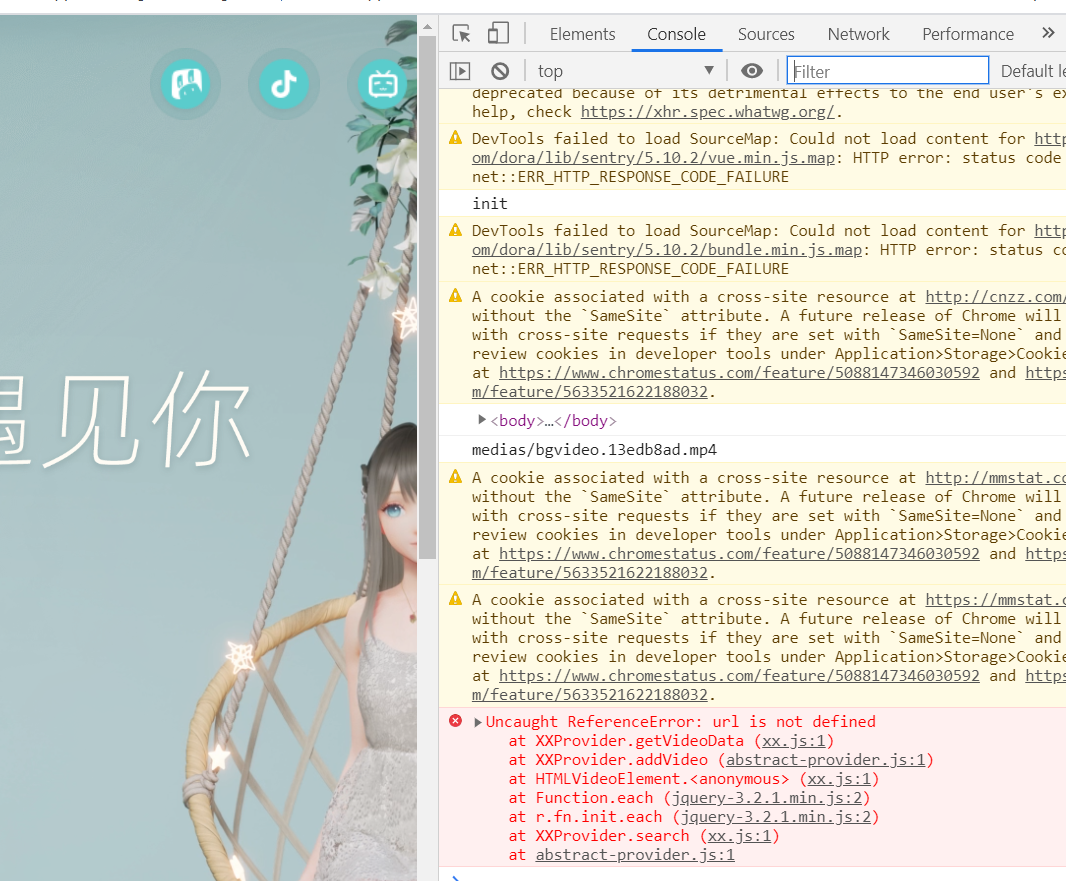
Task: Open the more tabs chevron in DevTools
Action: [x=1048, y=33]
